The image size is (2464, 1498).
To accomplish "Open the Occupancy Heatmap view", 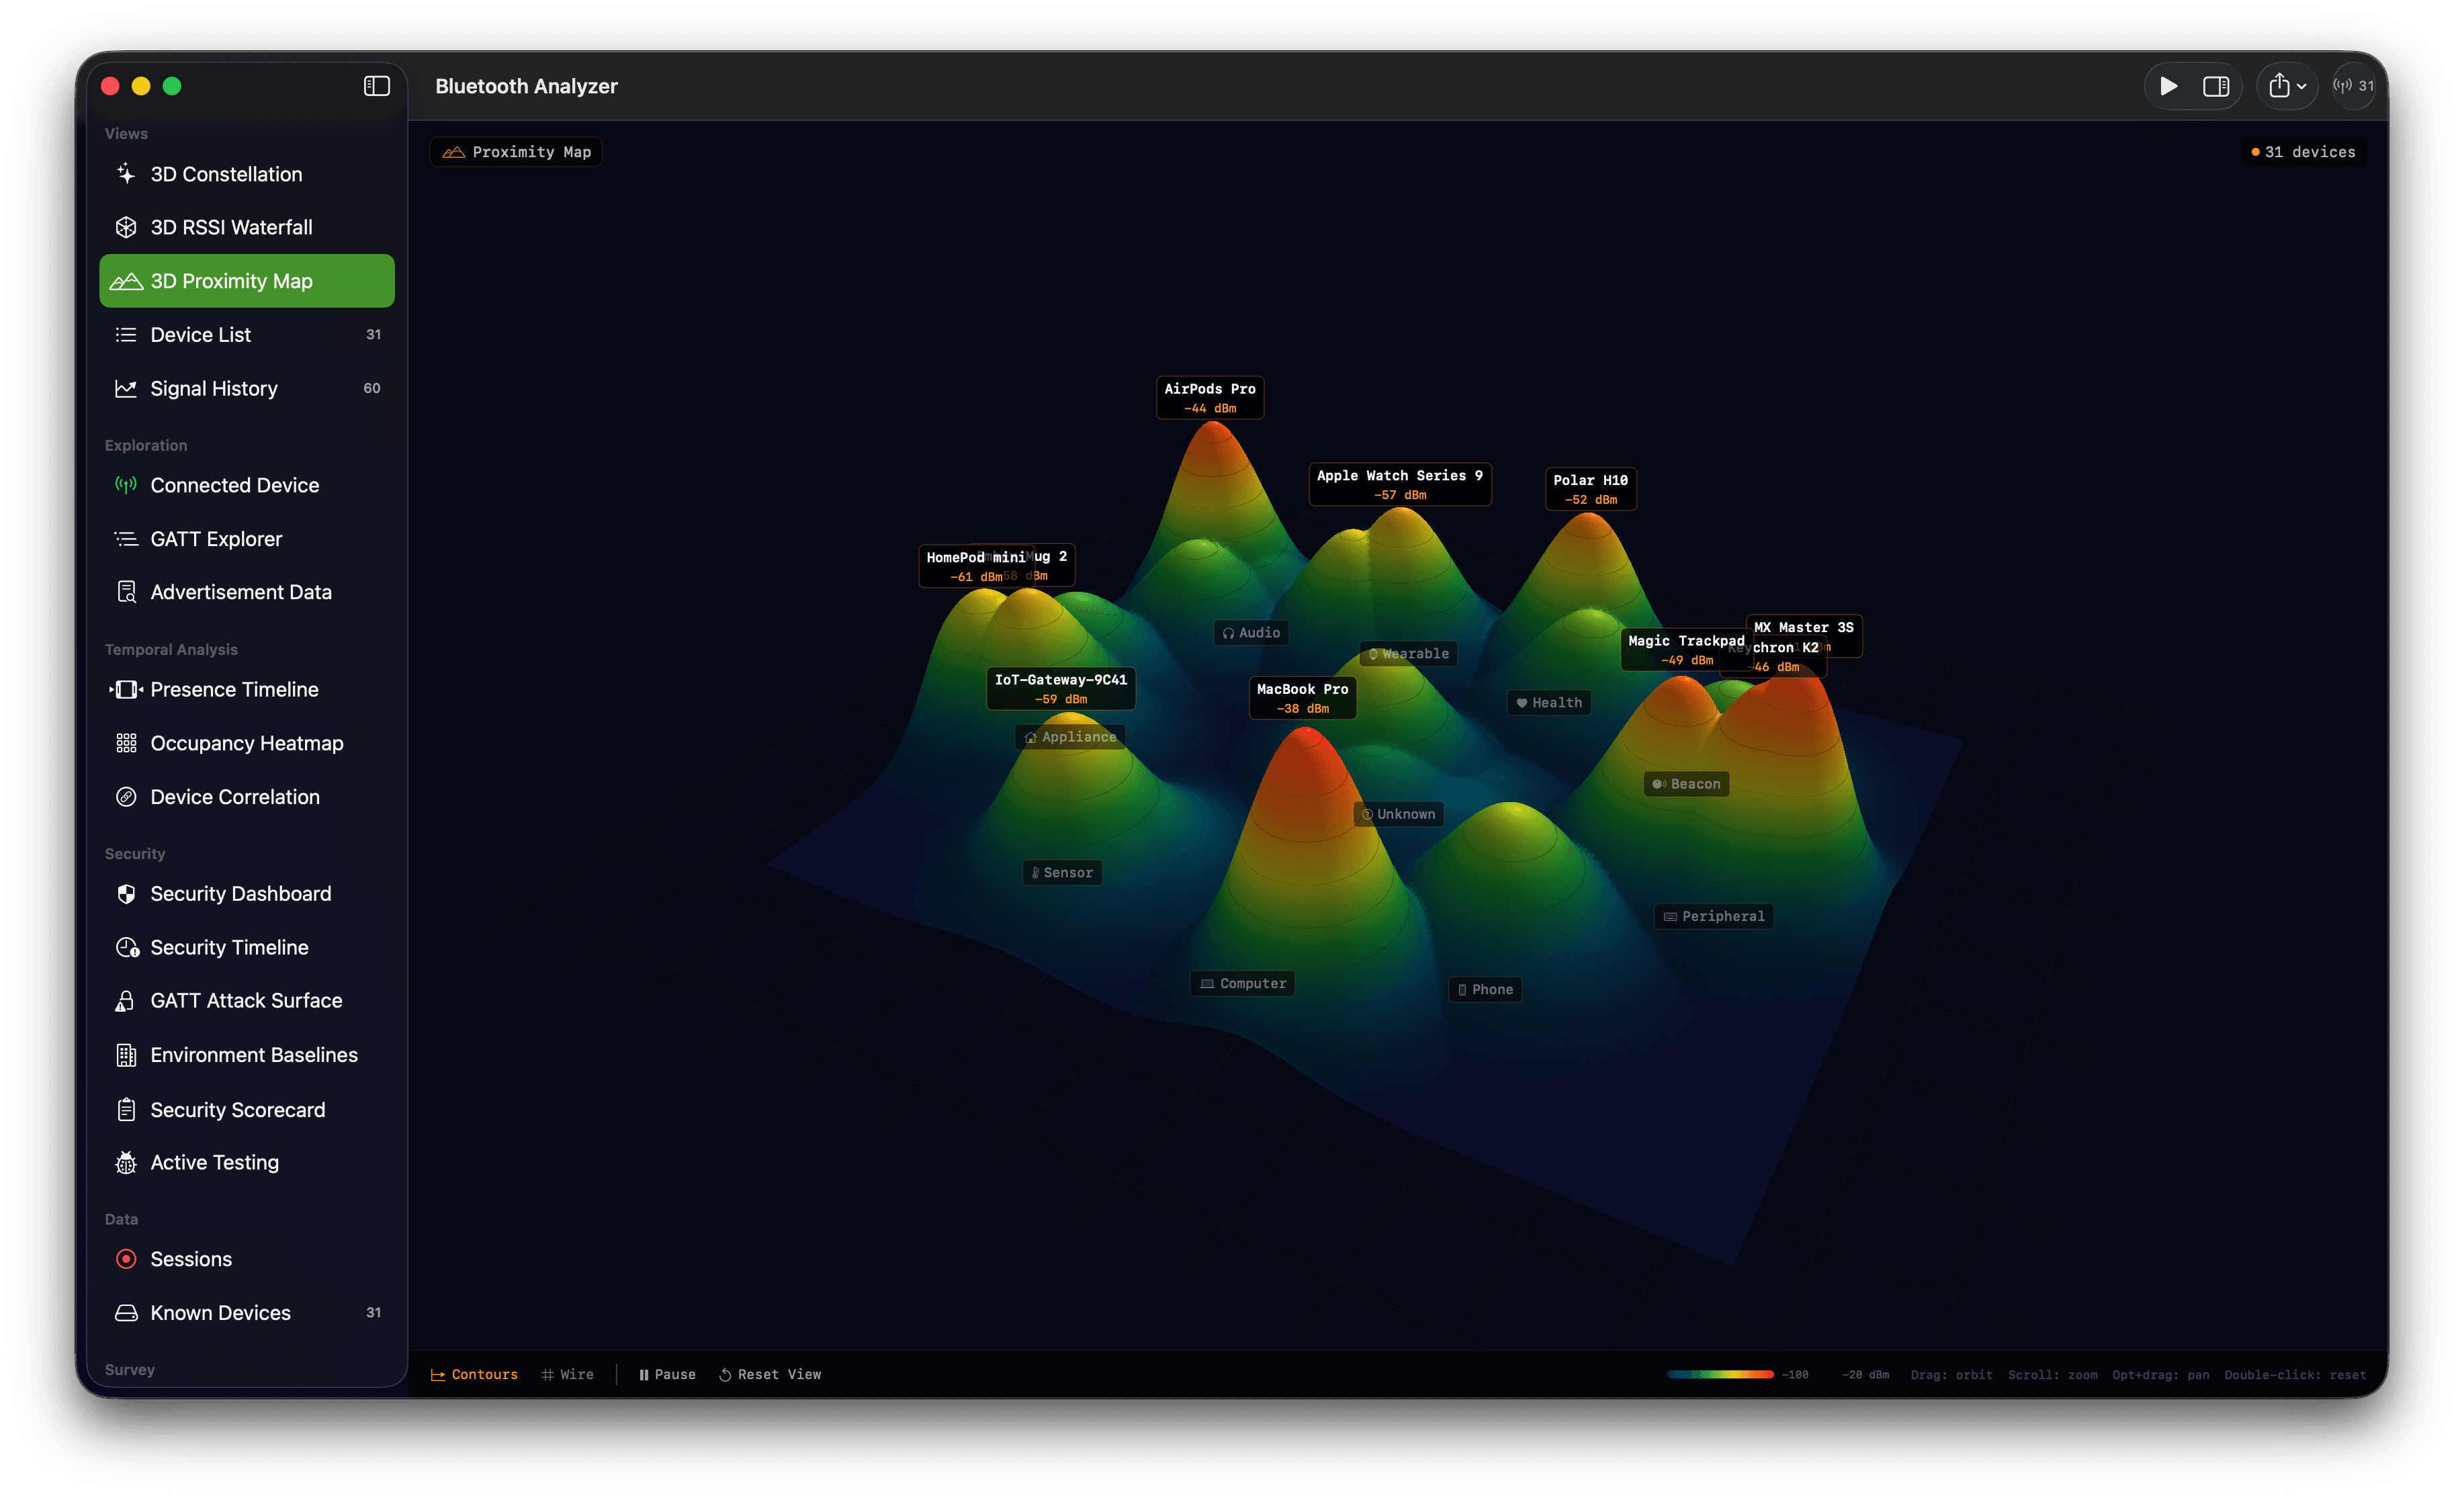I will point(246,743).
